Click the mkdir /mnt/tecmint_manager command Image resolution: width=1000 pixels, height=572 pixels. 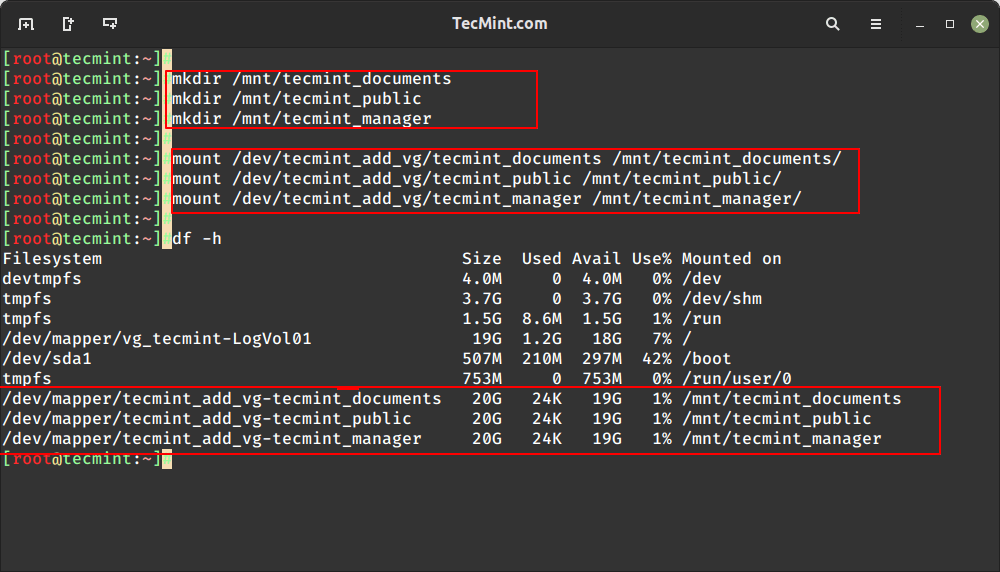[x=301, y=119]
